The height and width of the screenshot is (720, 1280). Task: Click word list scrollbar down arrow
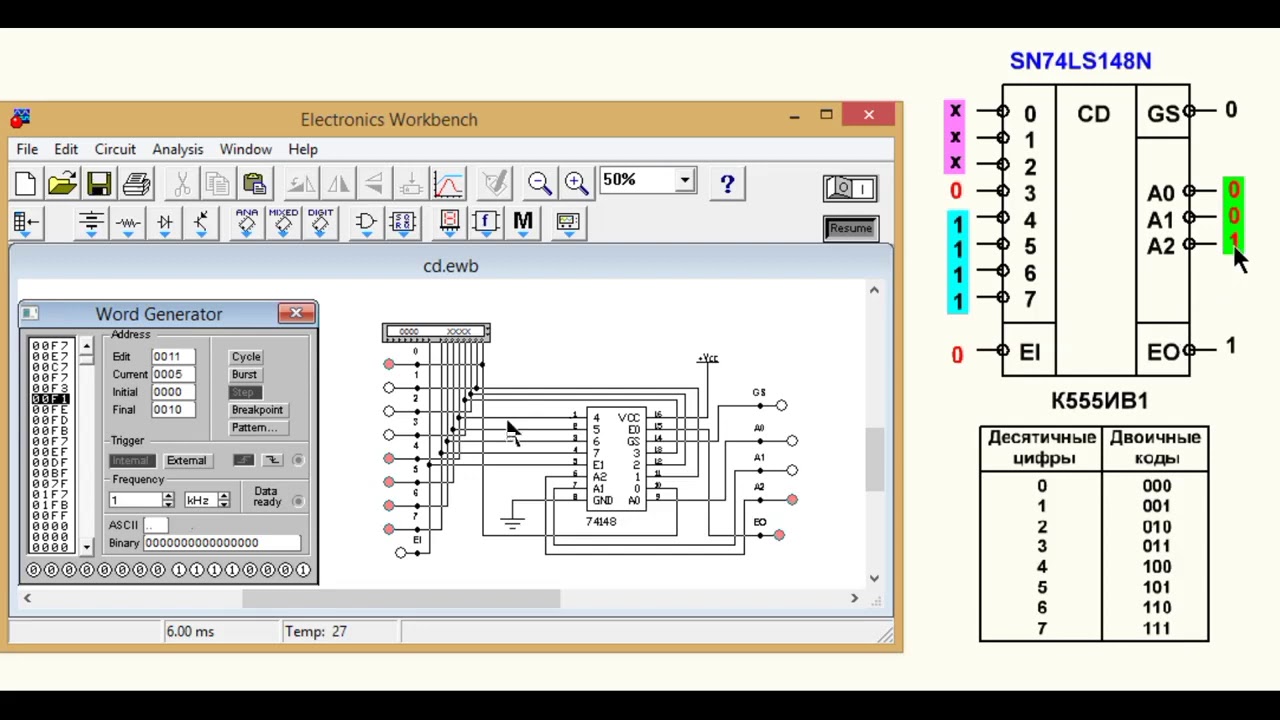(87, 547)
